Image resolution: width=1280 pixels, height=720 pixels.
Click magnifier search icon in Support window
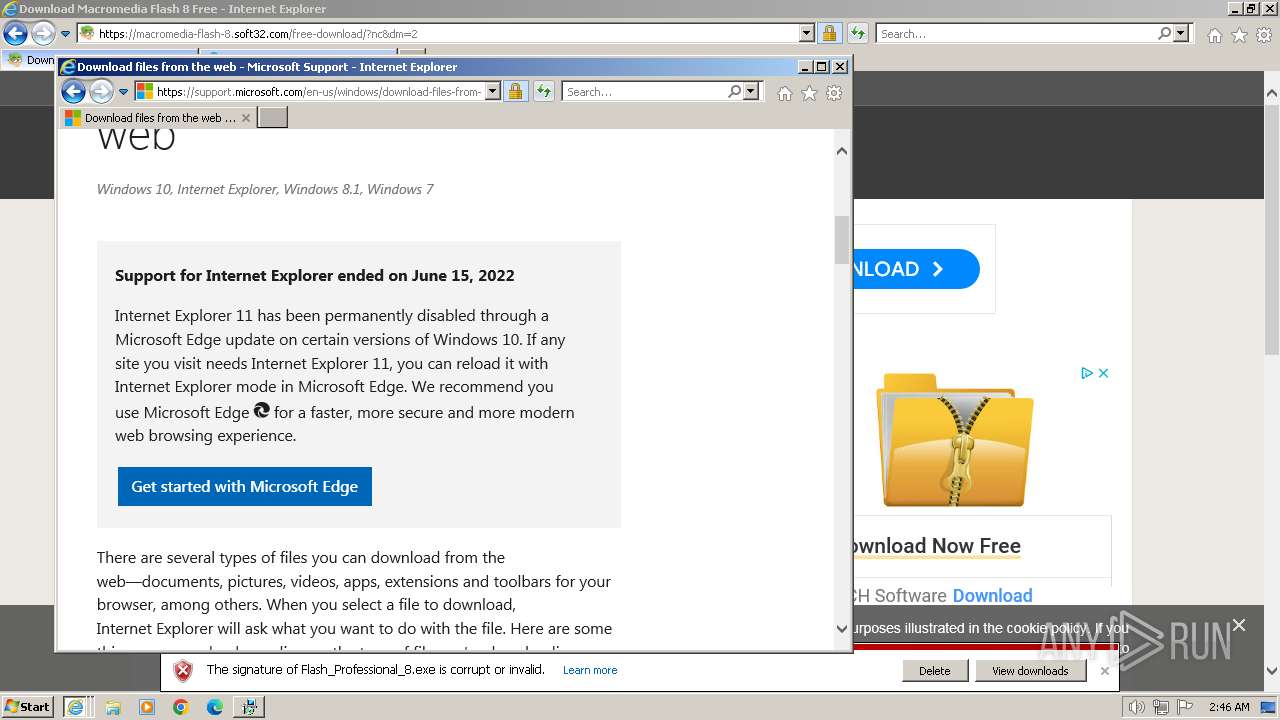pyautogui.click(x=735, y=91)
